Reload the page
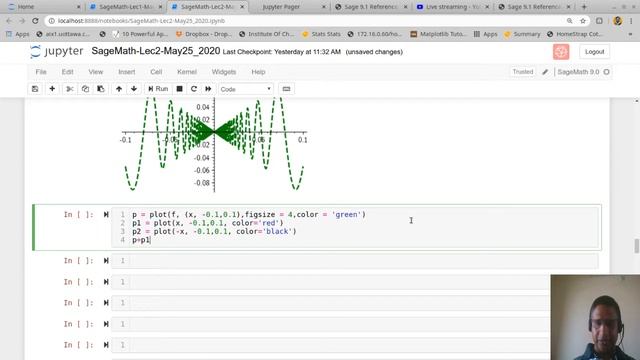 36,21
